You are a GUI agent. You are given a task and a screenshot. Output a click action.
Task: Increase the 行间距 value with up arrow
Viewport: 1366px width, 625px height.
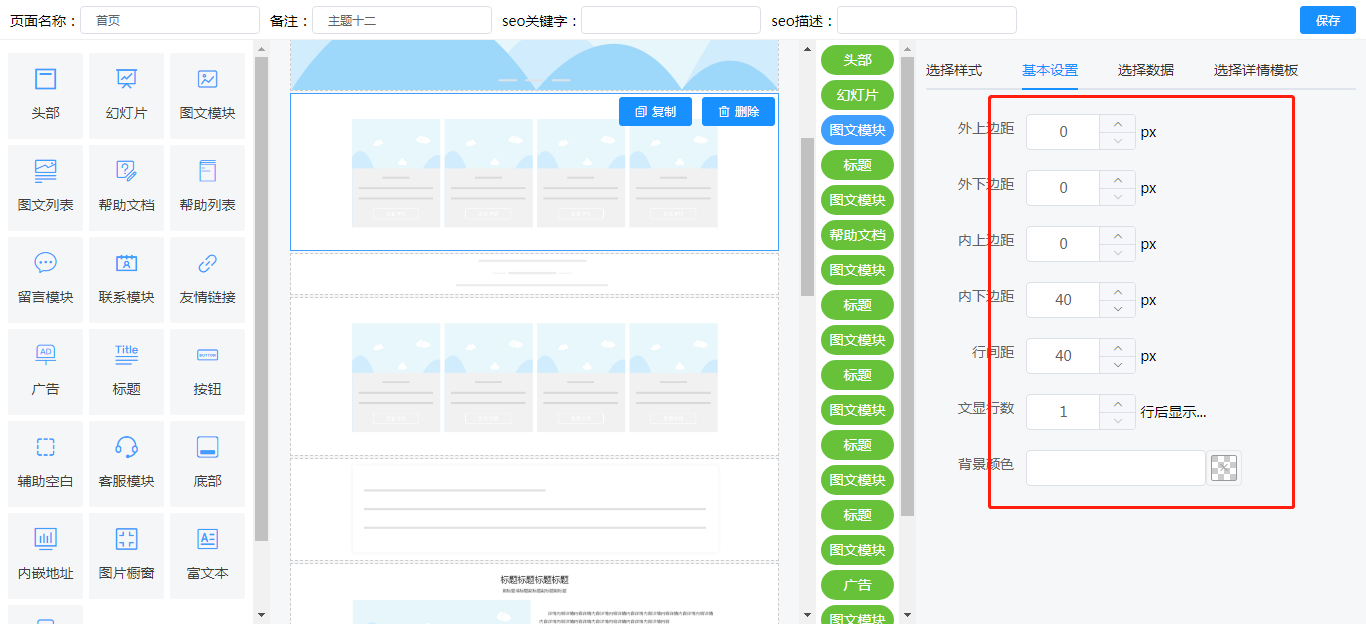coord(1117,348)
